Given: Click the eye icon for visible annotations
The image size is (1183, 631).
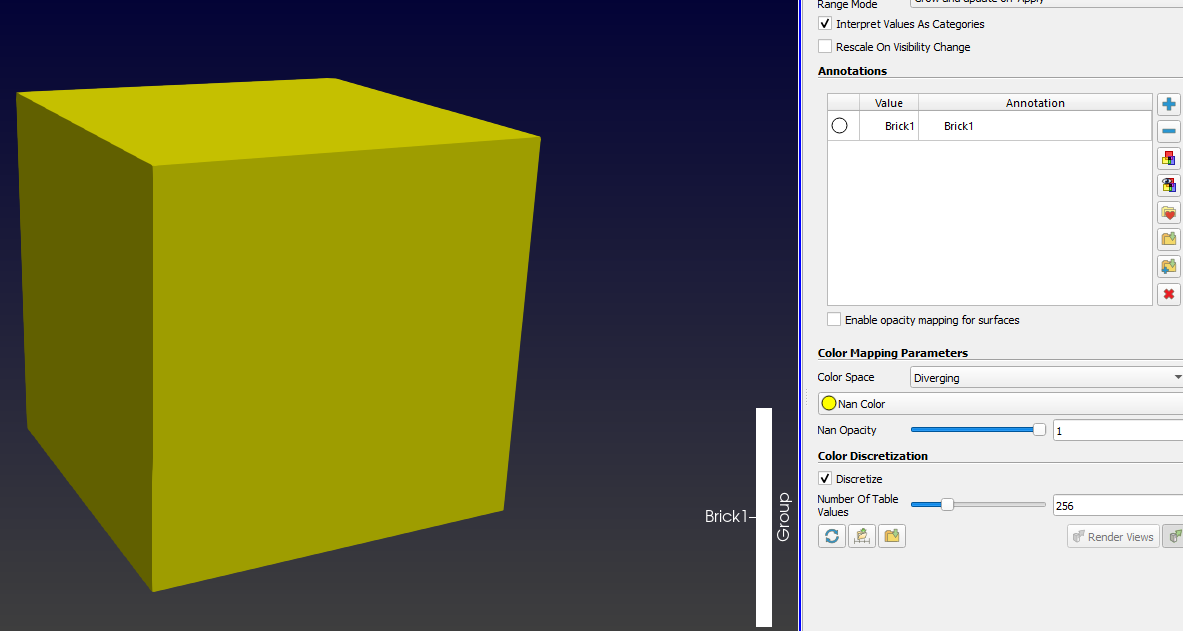Looking at the screenshot, I should tap(1168, 186).
